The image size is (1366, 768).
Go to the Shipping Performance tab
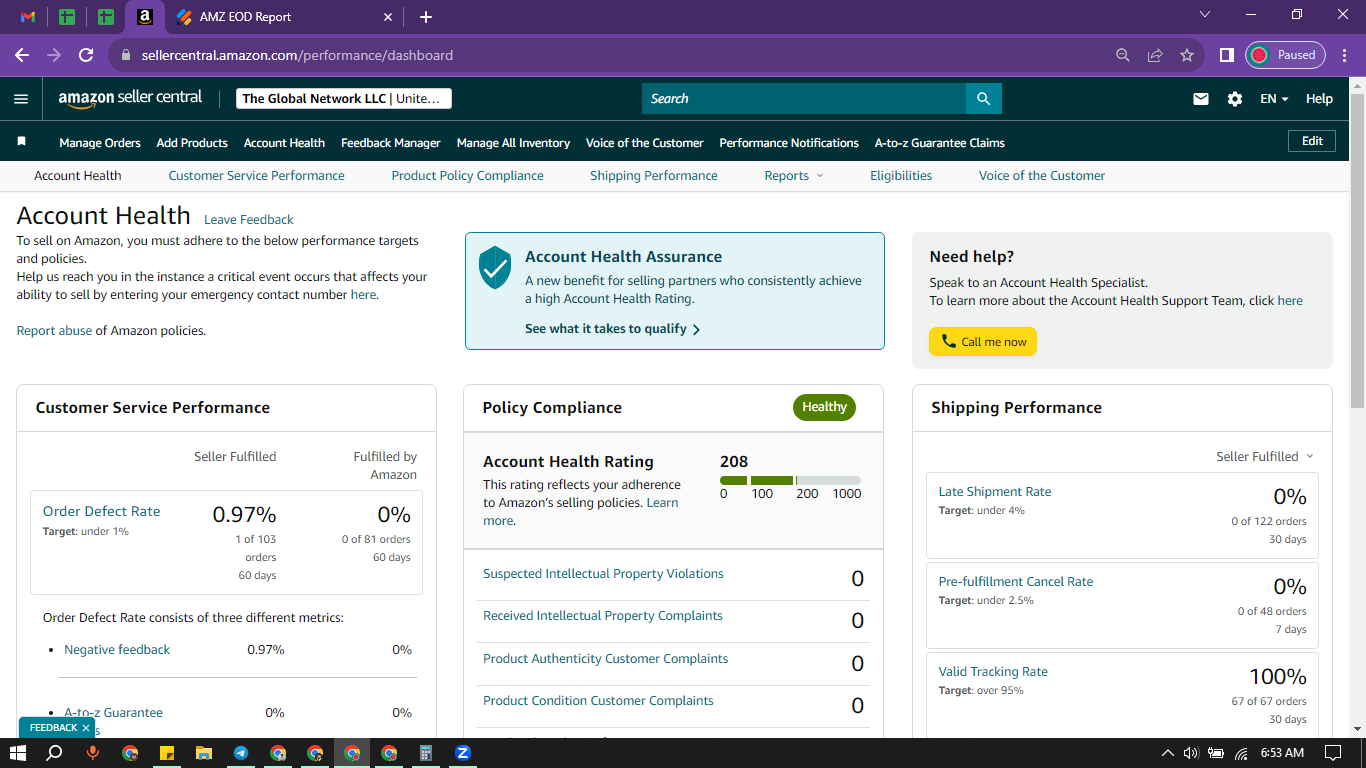(654, 175)
